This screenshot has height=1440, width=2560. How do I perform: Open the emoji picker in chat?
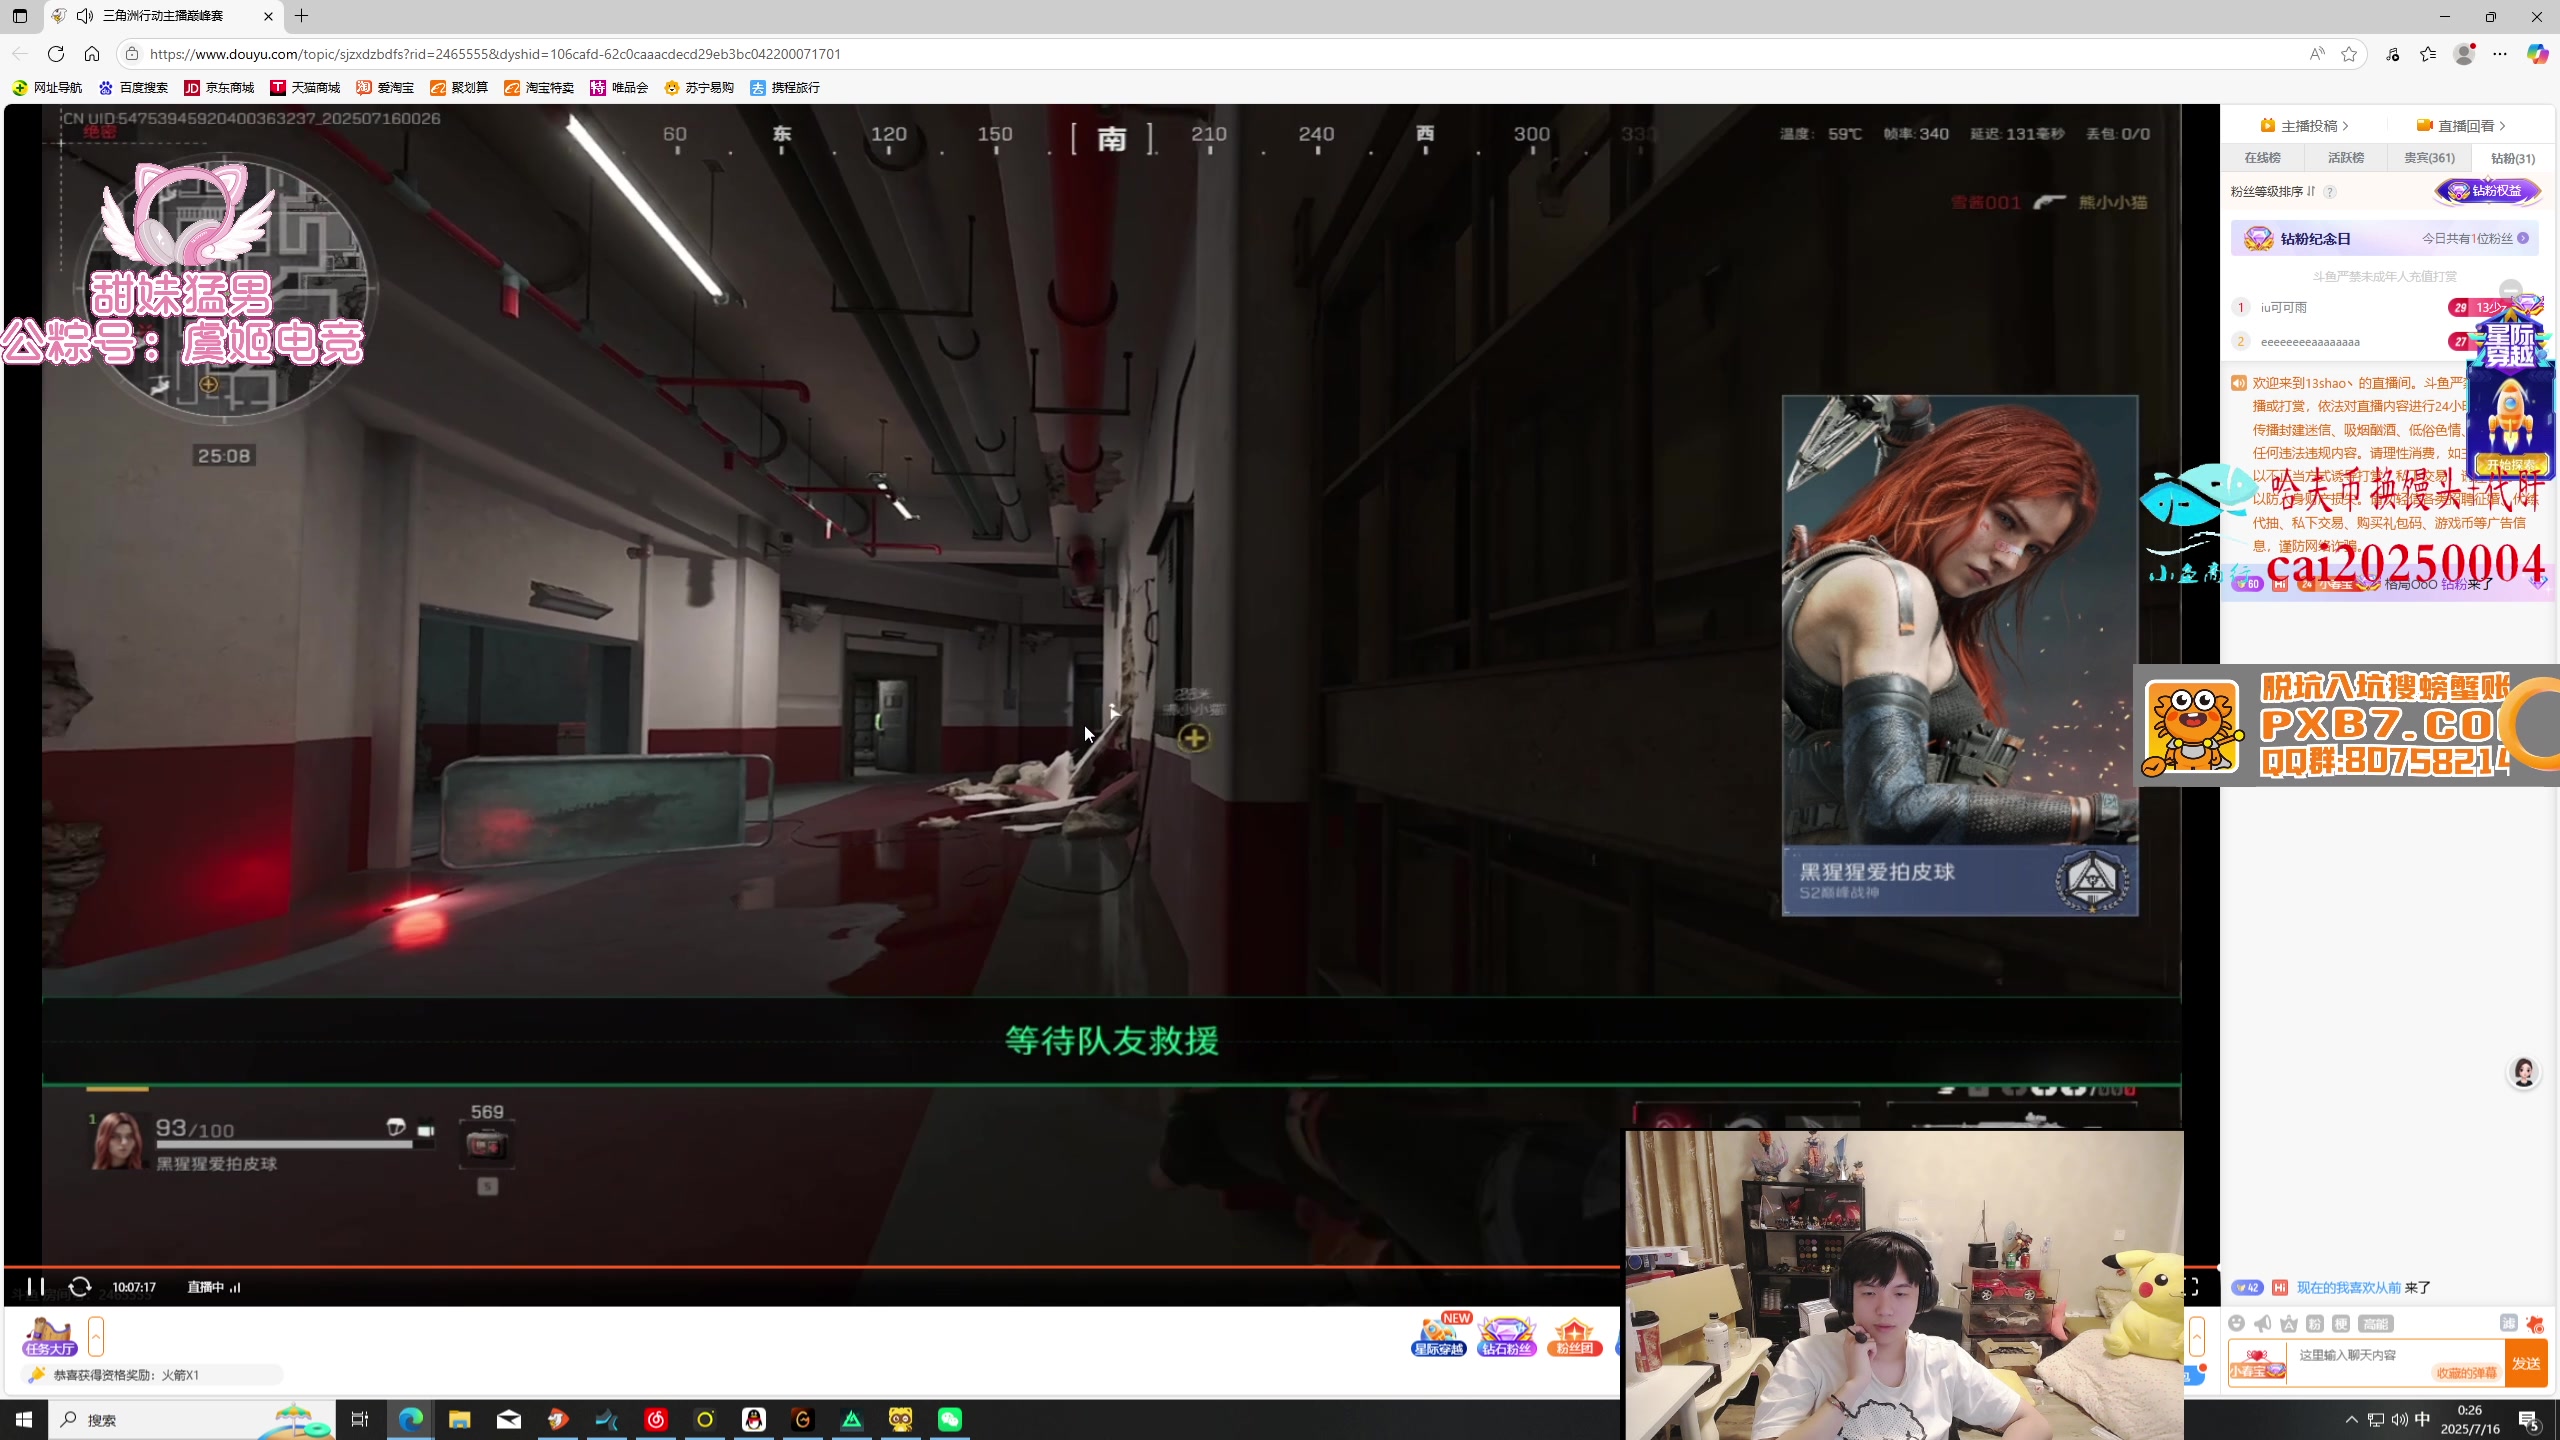click(x=2237, y=1323)
